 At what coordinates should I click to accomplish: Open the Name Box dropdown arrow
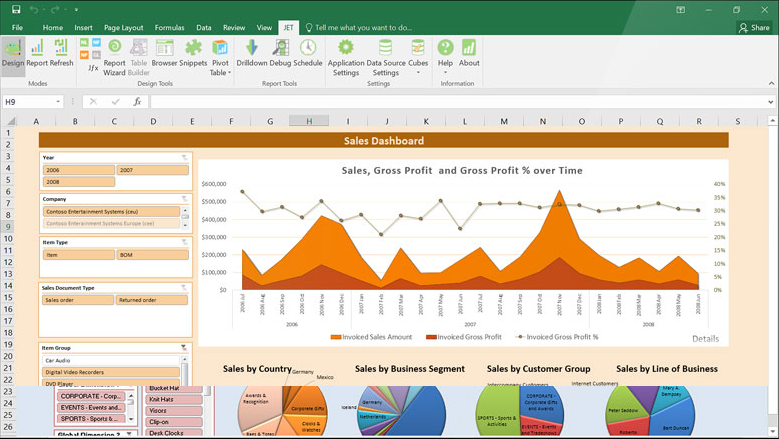[59, 102]
